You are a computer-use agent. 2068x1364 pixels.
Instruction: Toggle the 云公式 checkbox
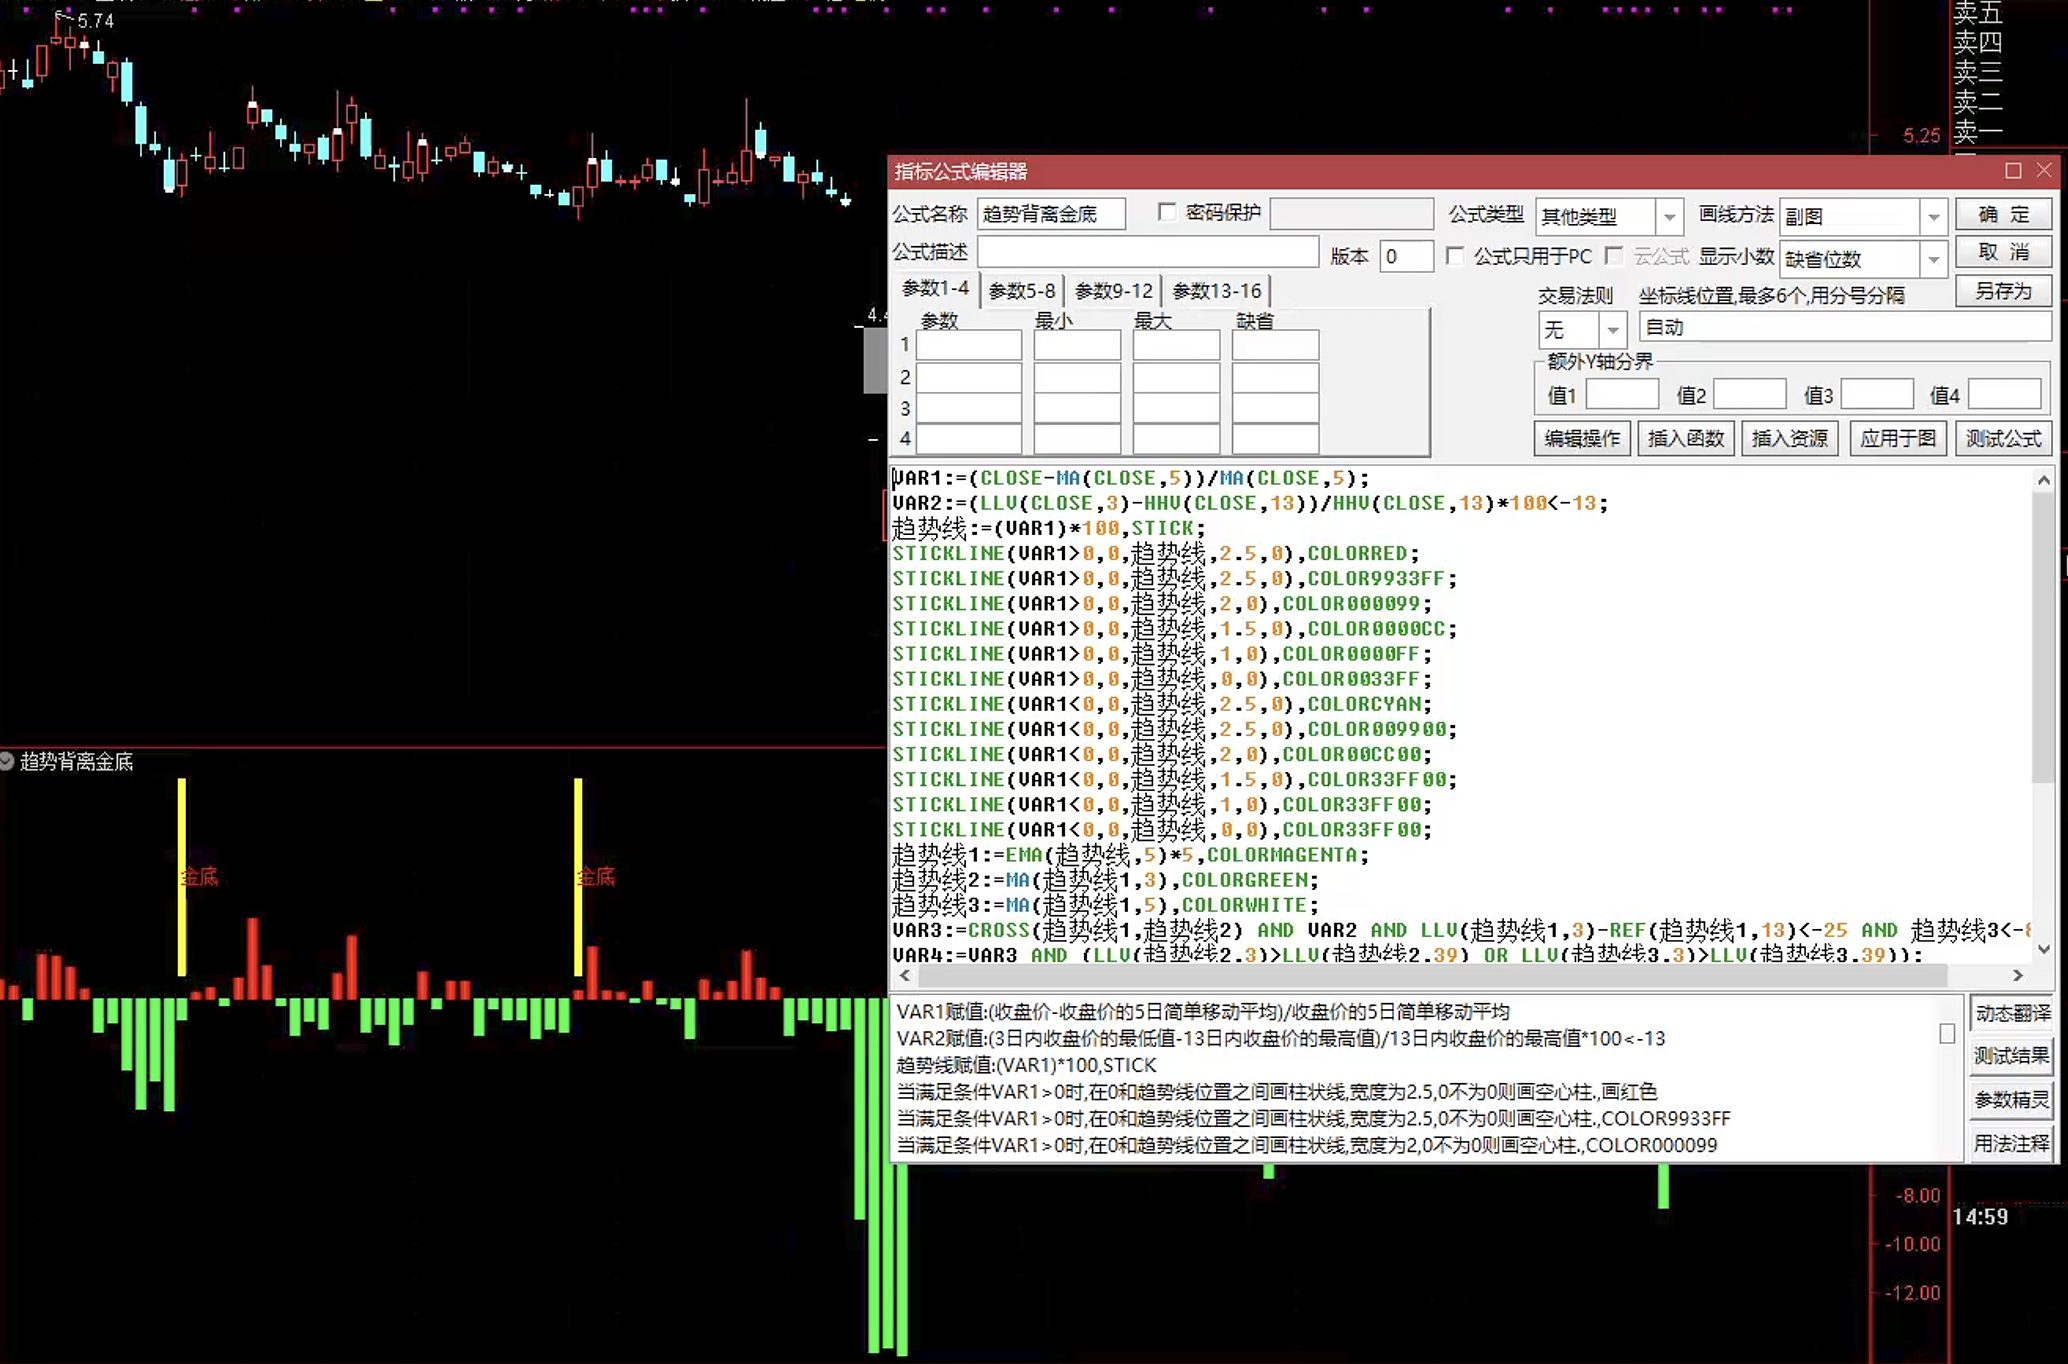point(1613,256)
